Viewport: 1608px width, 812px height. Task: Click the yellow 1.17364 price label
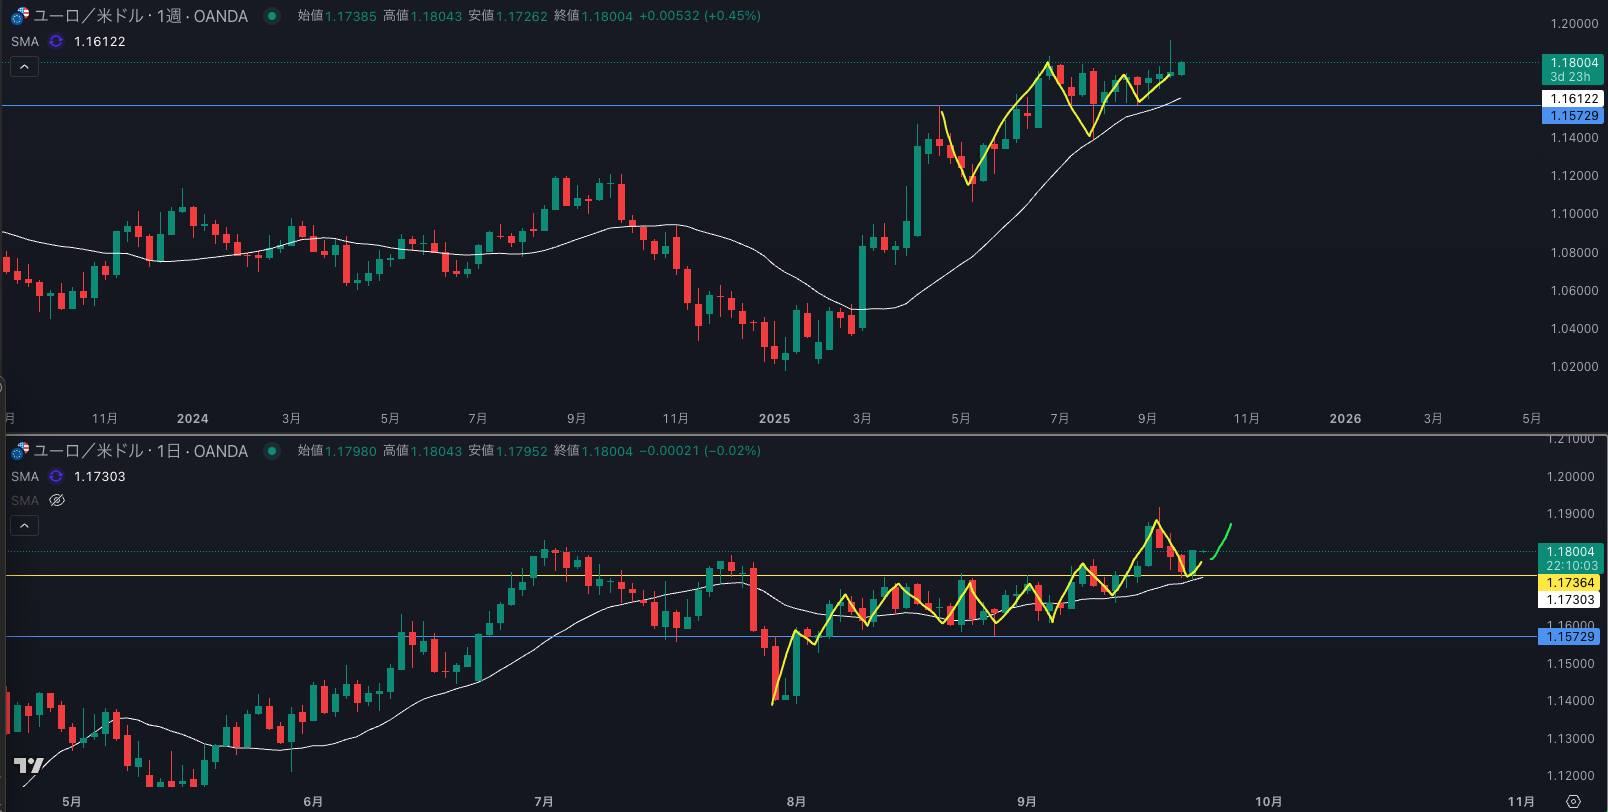[x=1571, y=583]
